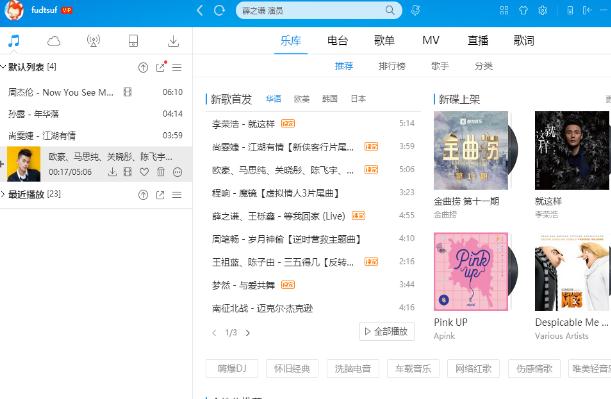
Task: Open the skin (shirt) icon
Action: click(523, 11)
